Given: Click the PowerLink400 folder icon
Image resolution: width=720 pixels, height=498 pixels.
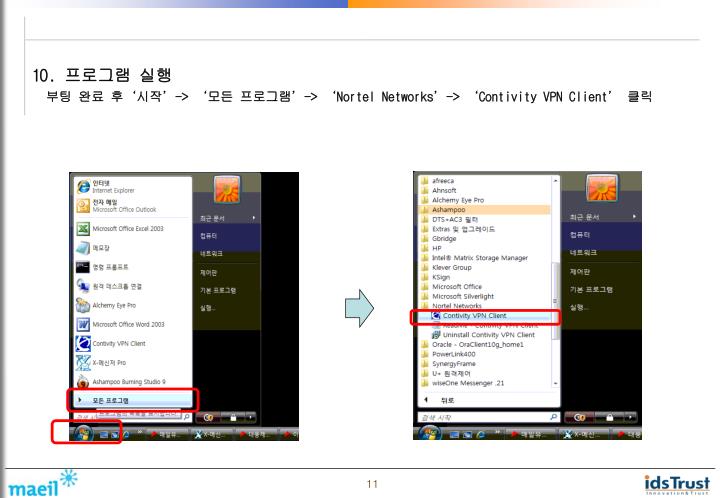Looking at the screenshot, I should pos(425,354).
